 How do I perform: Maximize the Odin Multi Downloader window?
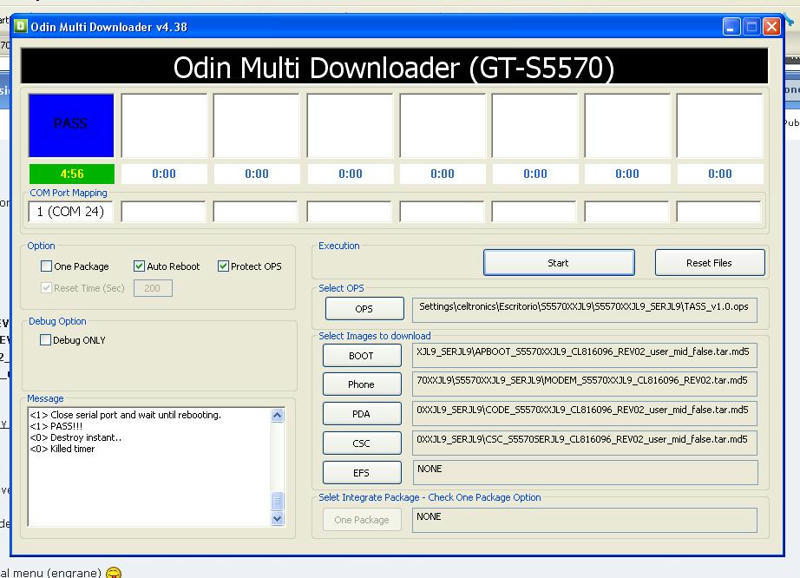click(x=752, y=27)
